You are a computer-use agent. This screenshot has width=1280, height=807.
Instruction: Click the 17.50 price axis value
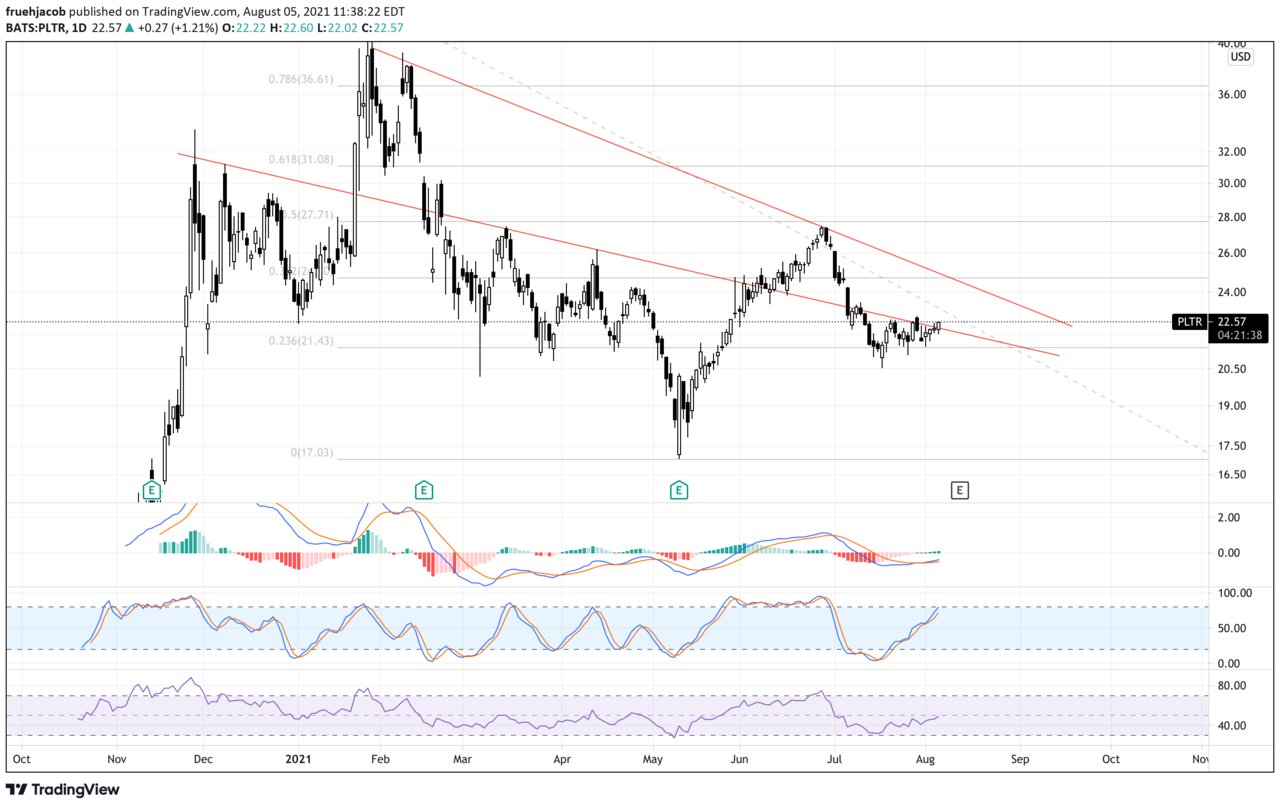coord(1232,446)
